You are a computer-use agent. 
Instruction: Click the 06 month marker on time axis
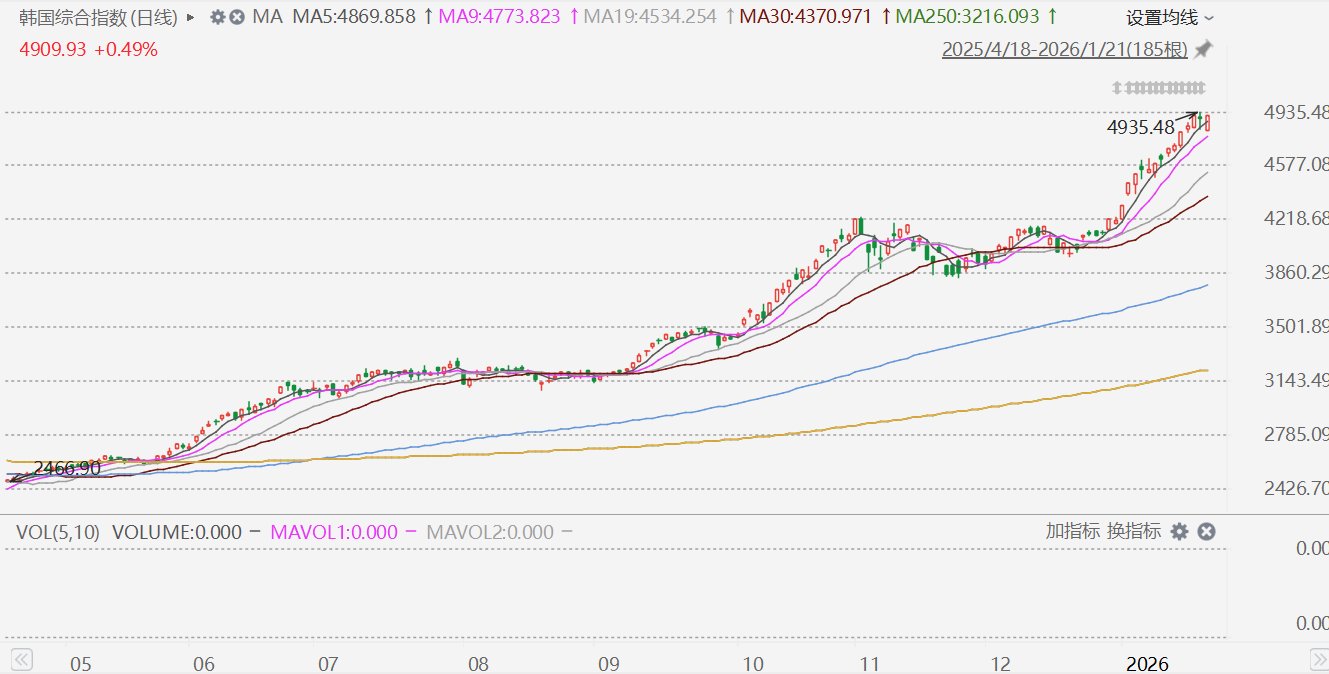point(204,664)
